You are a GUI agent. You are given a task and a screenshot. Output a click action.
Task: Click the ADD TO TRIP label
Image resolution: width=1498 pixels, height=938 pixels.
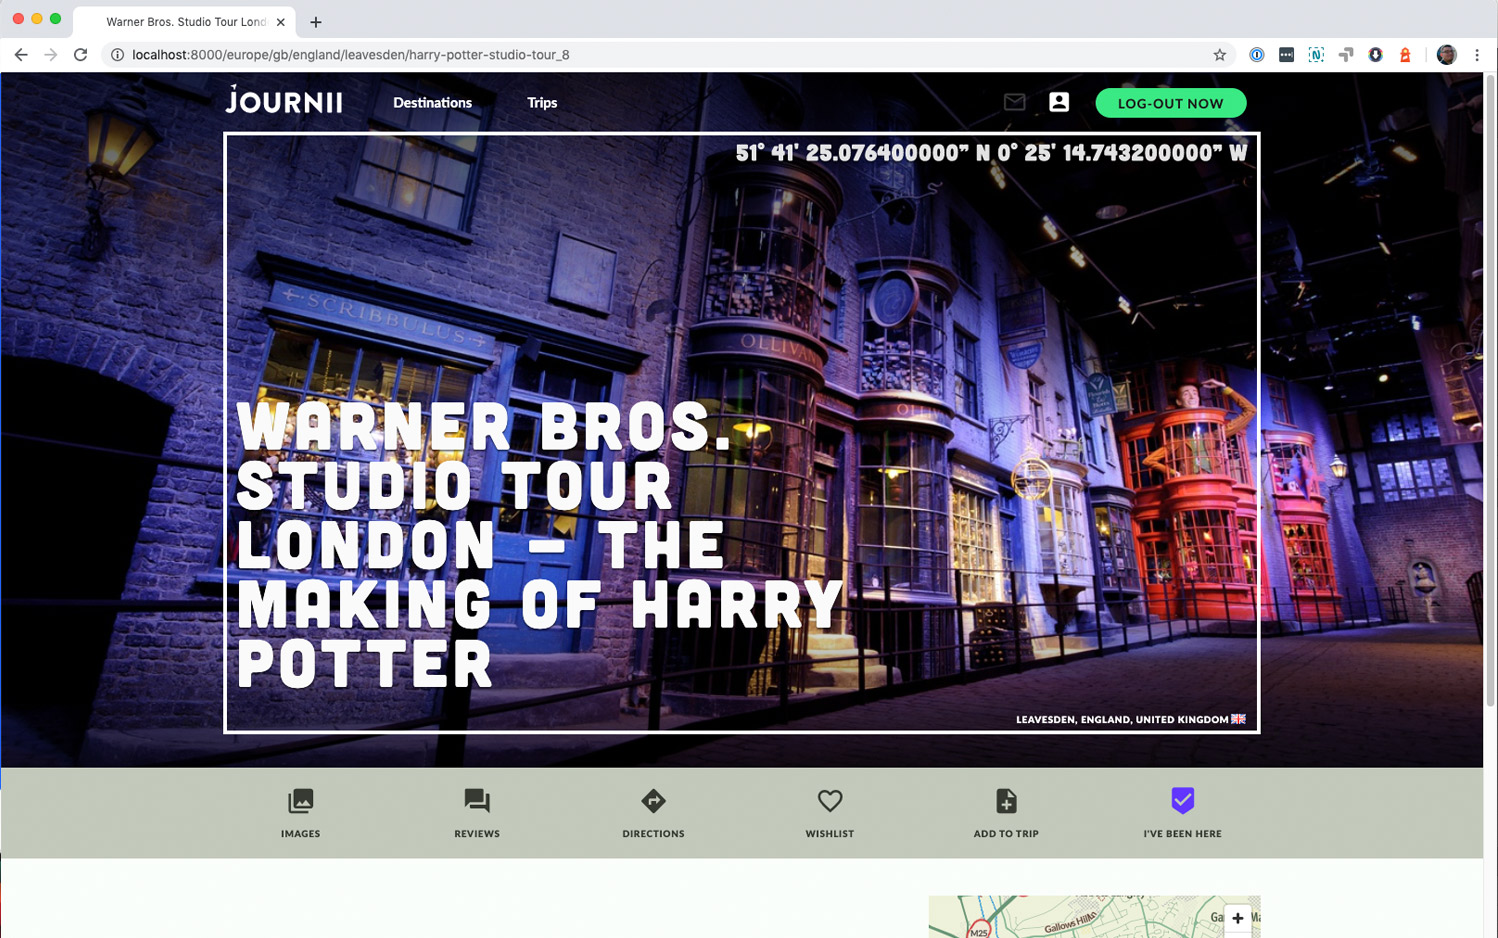1006,834
